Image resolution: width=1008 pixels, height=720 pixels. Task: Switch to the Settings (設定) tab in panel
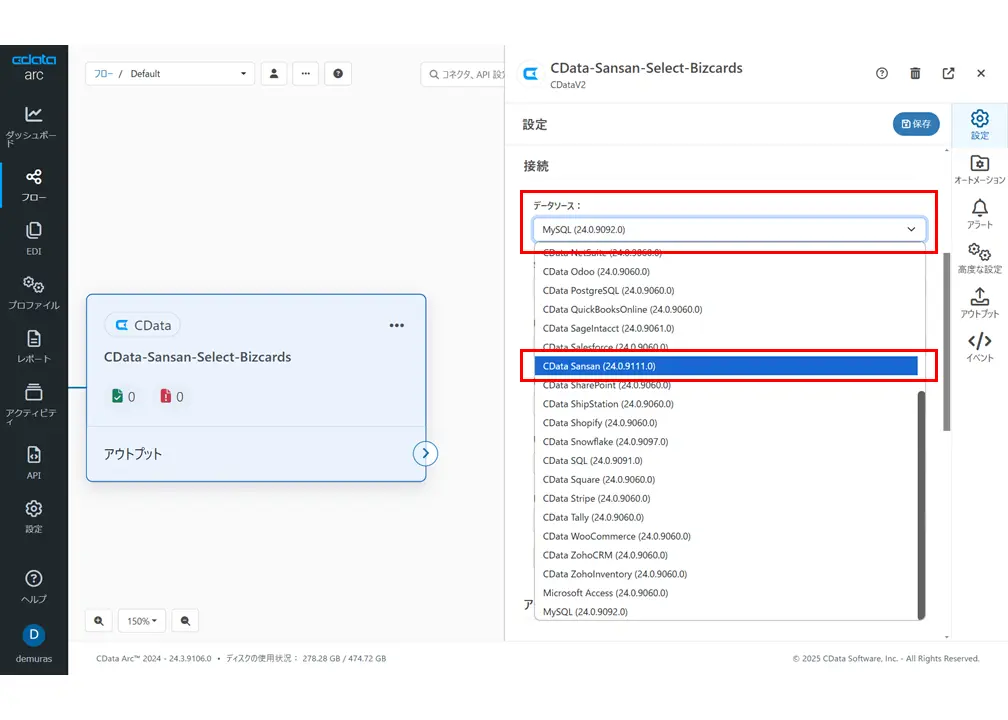click(x=980, y=124)
